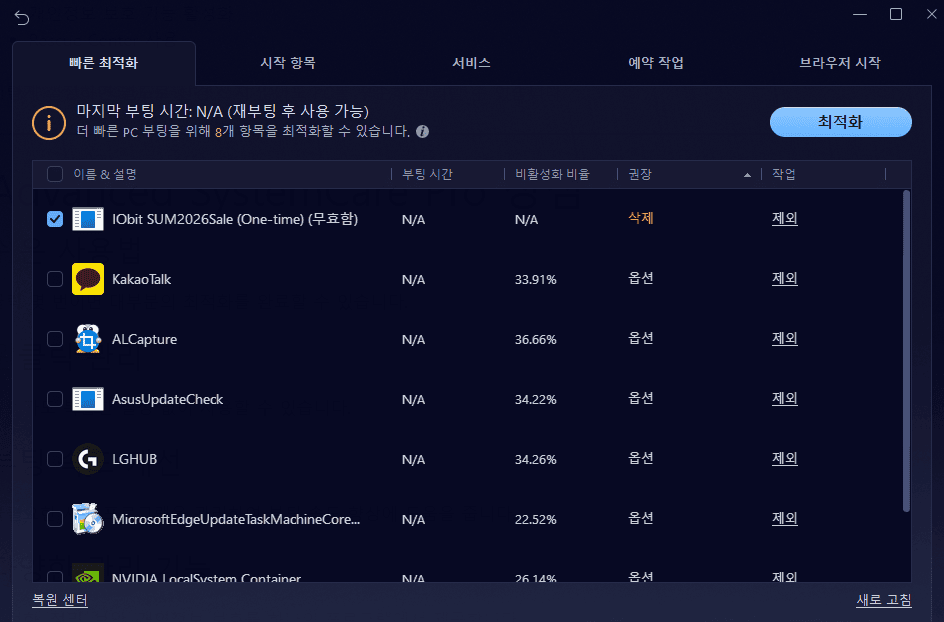This screenshot has height=622, width=944.
Task: Click the 작업 column header
Action: 784,175
